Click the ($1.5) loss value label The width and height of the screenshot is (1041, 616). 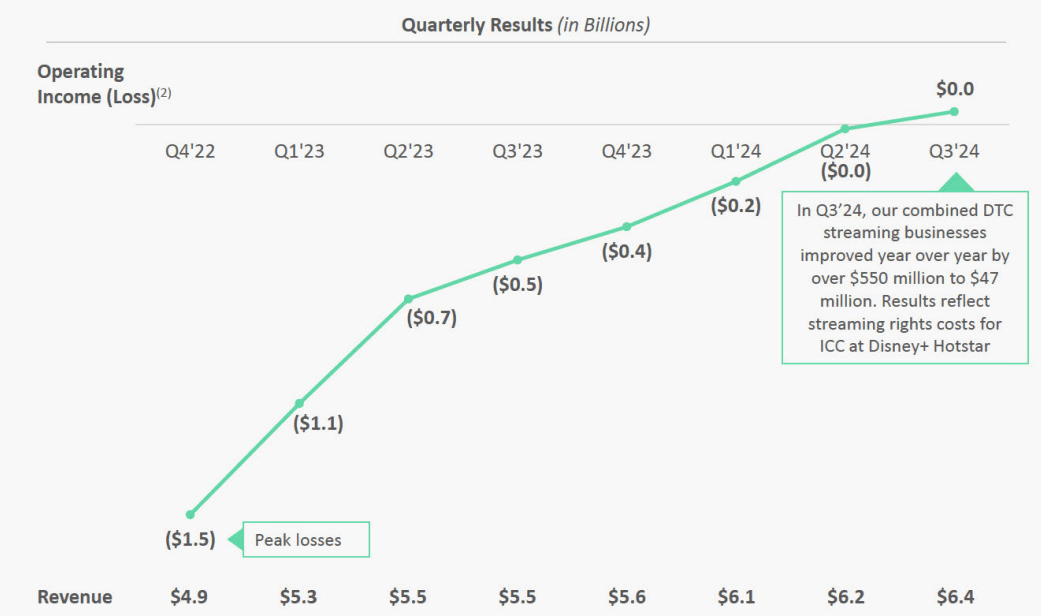190,540
